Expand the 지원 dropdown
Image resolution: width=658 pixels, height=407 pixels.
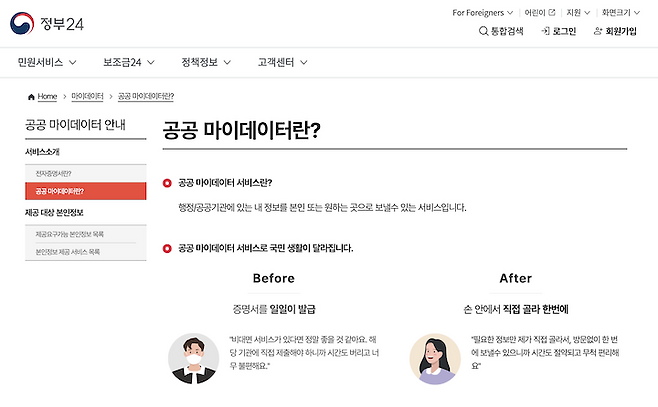point(578,13)
